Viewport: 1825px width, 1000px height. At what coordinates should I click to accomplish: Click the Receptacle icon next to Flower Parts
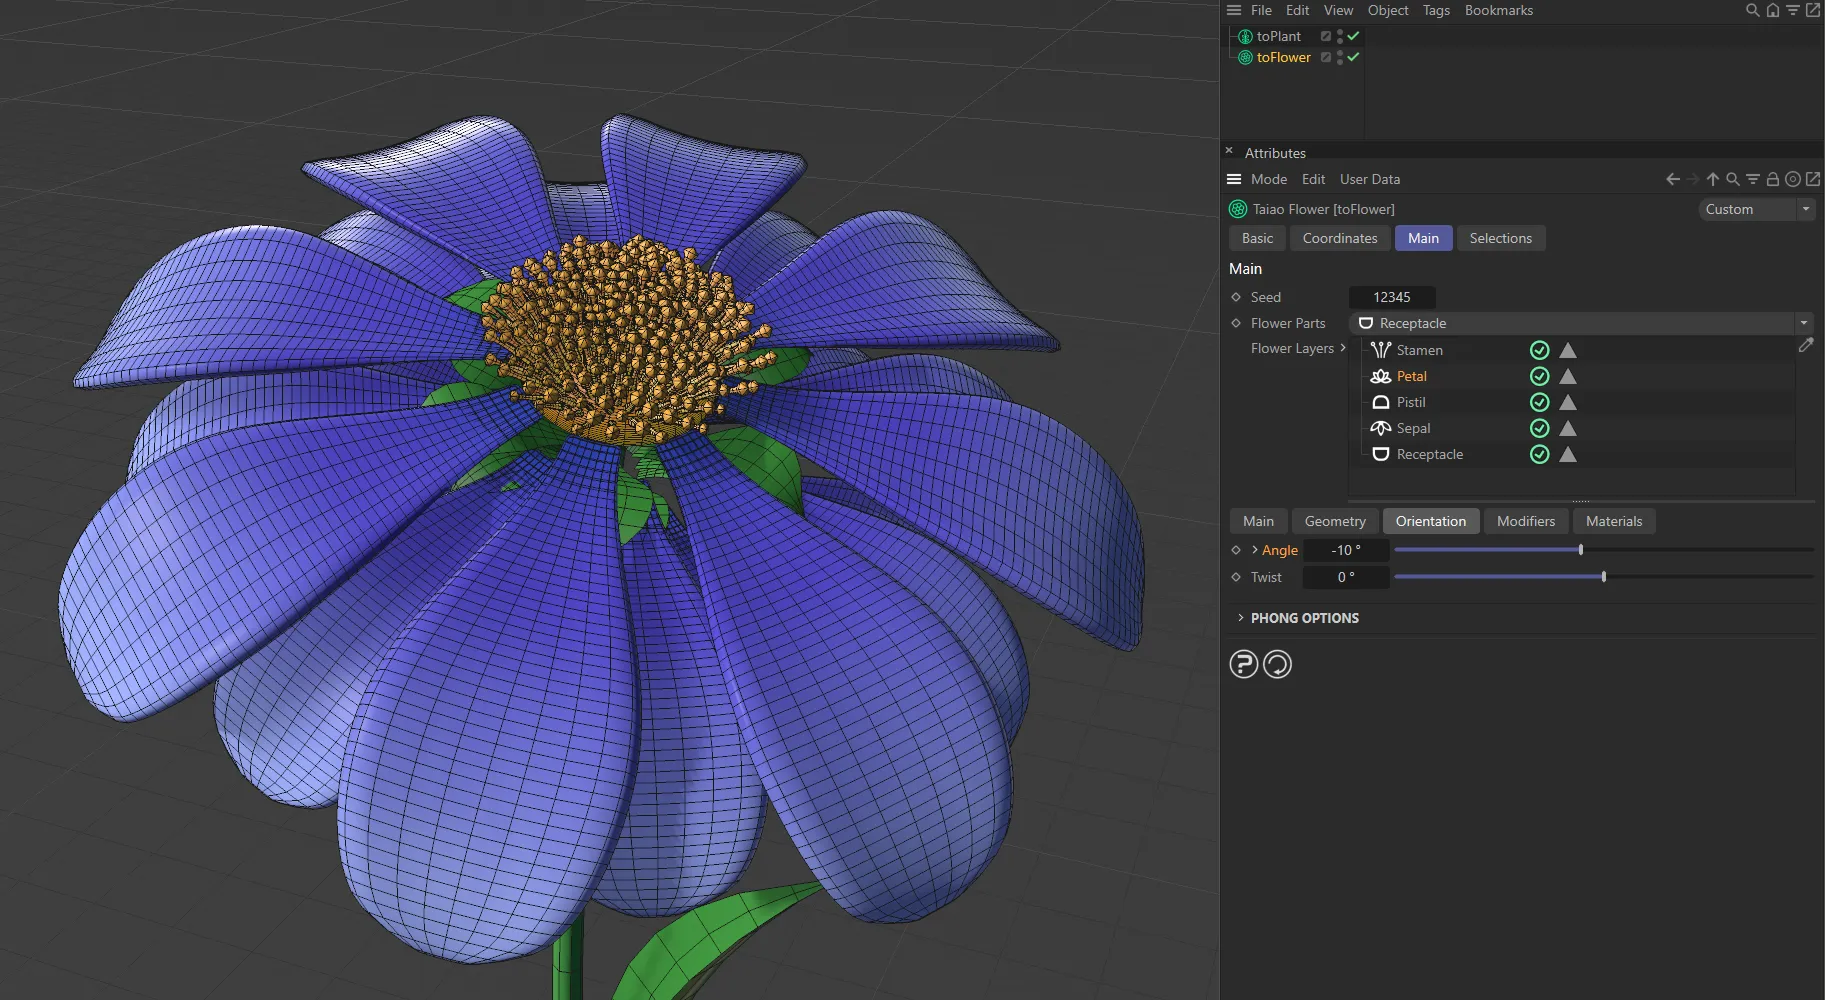[1366, 323]
